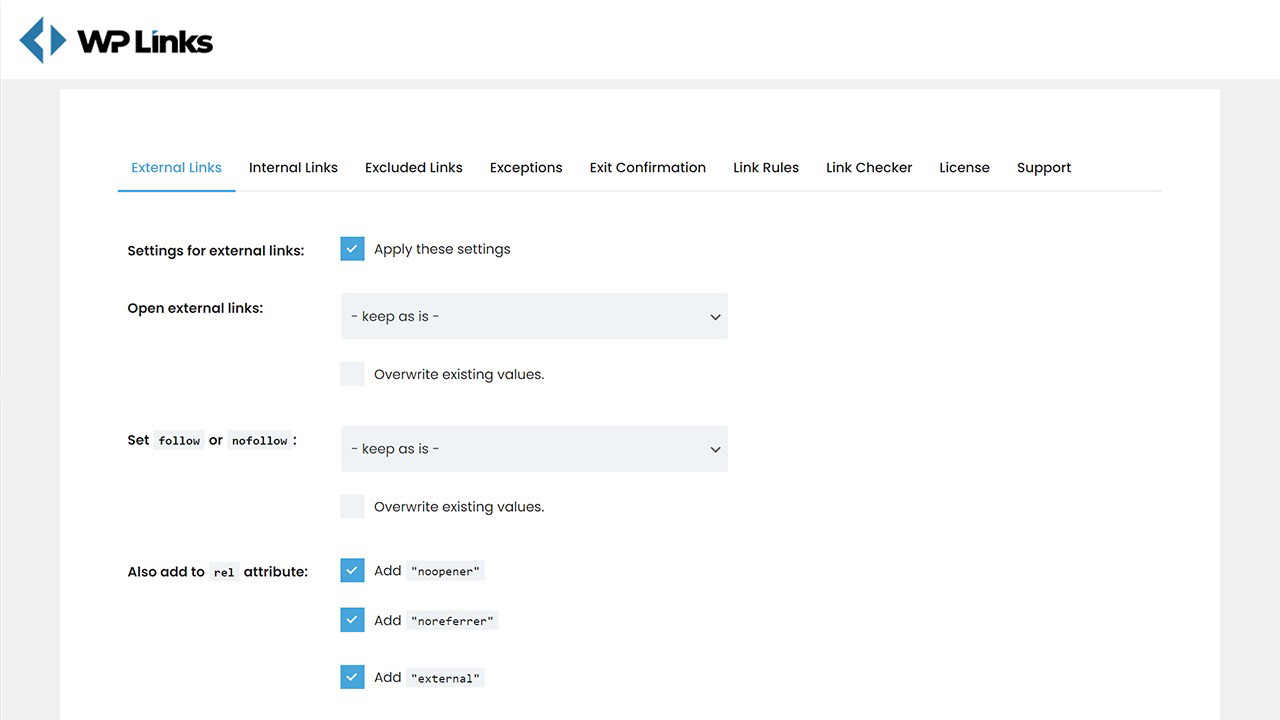Click the WP Links logo icon
This screenshot has height=720, width=1280.
pyautogui.click(x=43, y=41)
